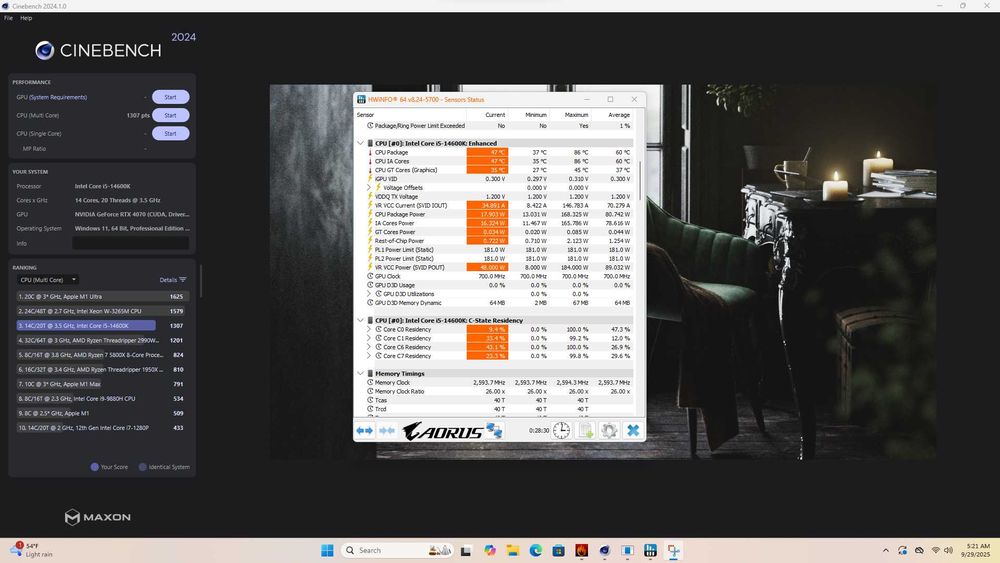The height and width of the screenshot is (563, 1000).
Task: Expand the Core C6 Residency row
Action: click(369, 347)
